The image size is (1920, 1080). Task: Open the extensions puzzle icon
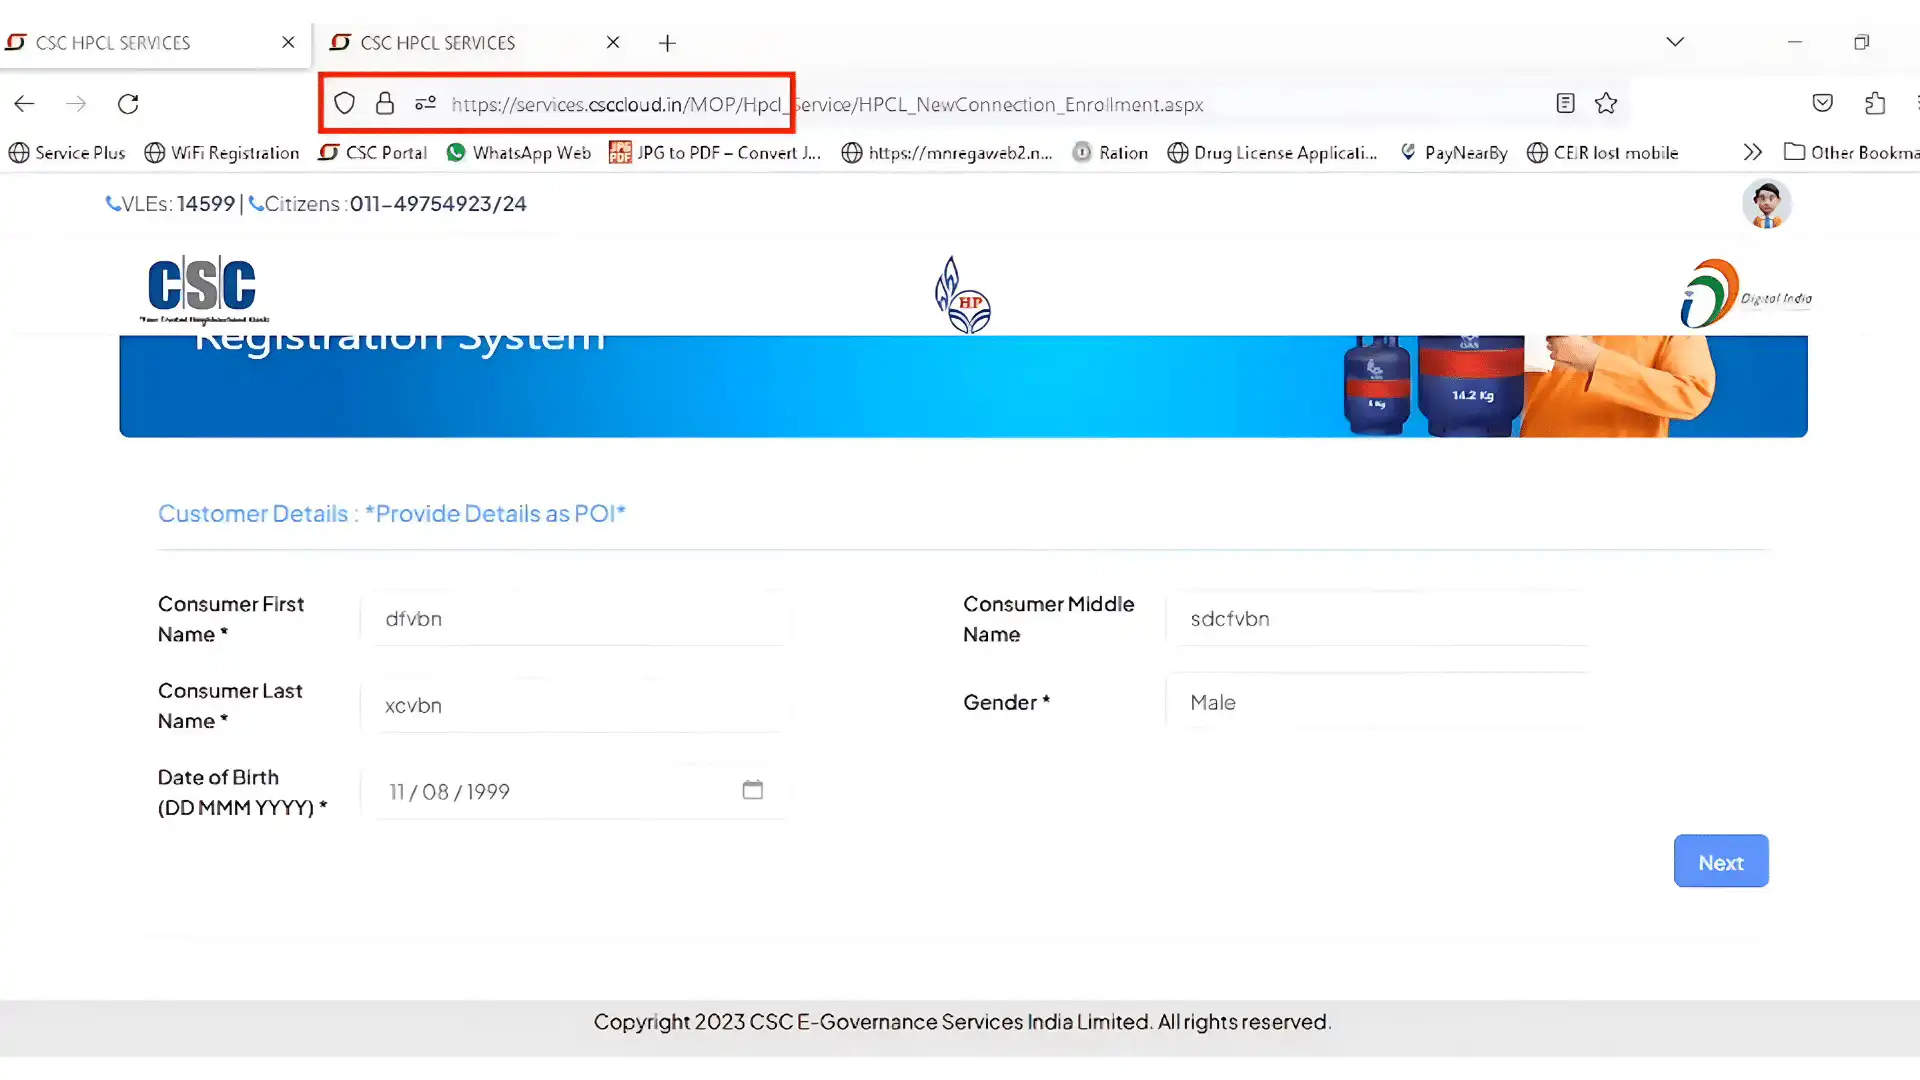tap(1875, 103)
